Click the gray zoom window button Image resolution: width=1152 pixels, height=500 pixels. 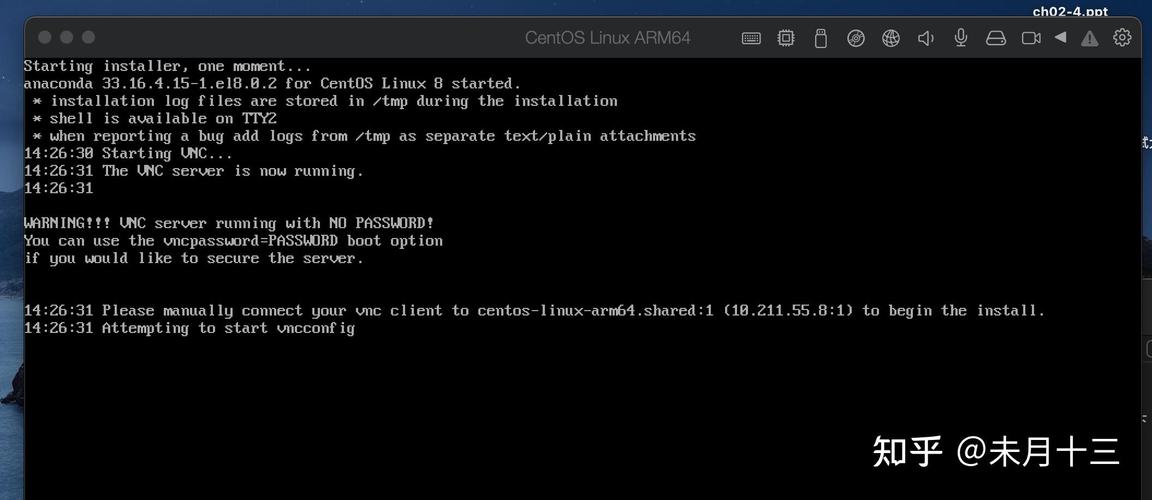click(89, 37)
